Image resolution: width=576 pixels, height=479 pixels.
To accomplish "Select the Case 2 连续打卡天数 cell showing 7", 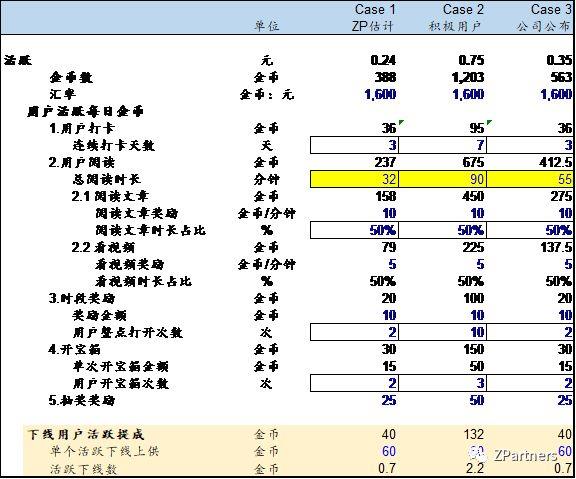I will tap(442, 145).
